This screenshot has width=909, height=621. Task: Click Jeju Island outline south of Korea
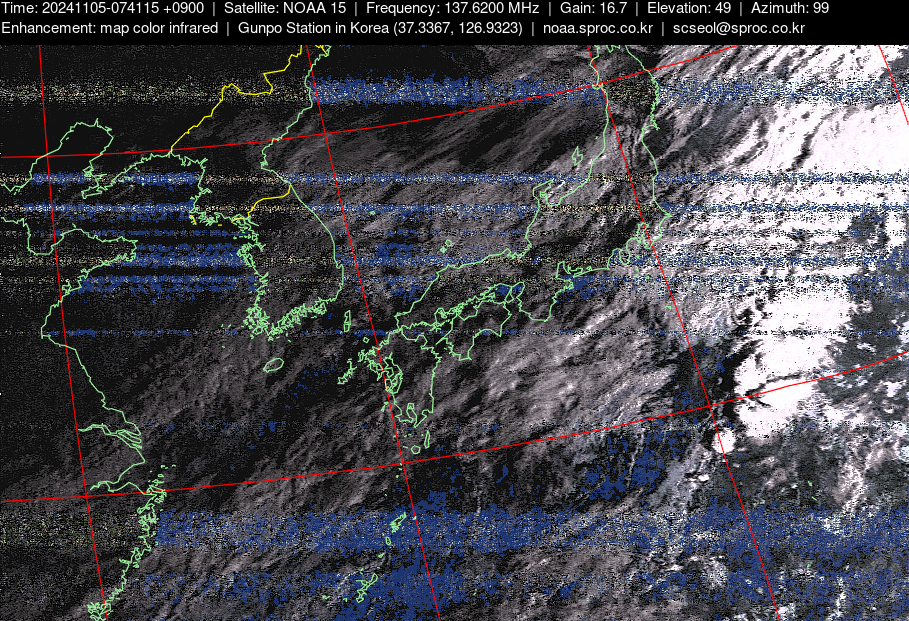274,366
